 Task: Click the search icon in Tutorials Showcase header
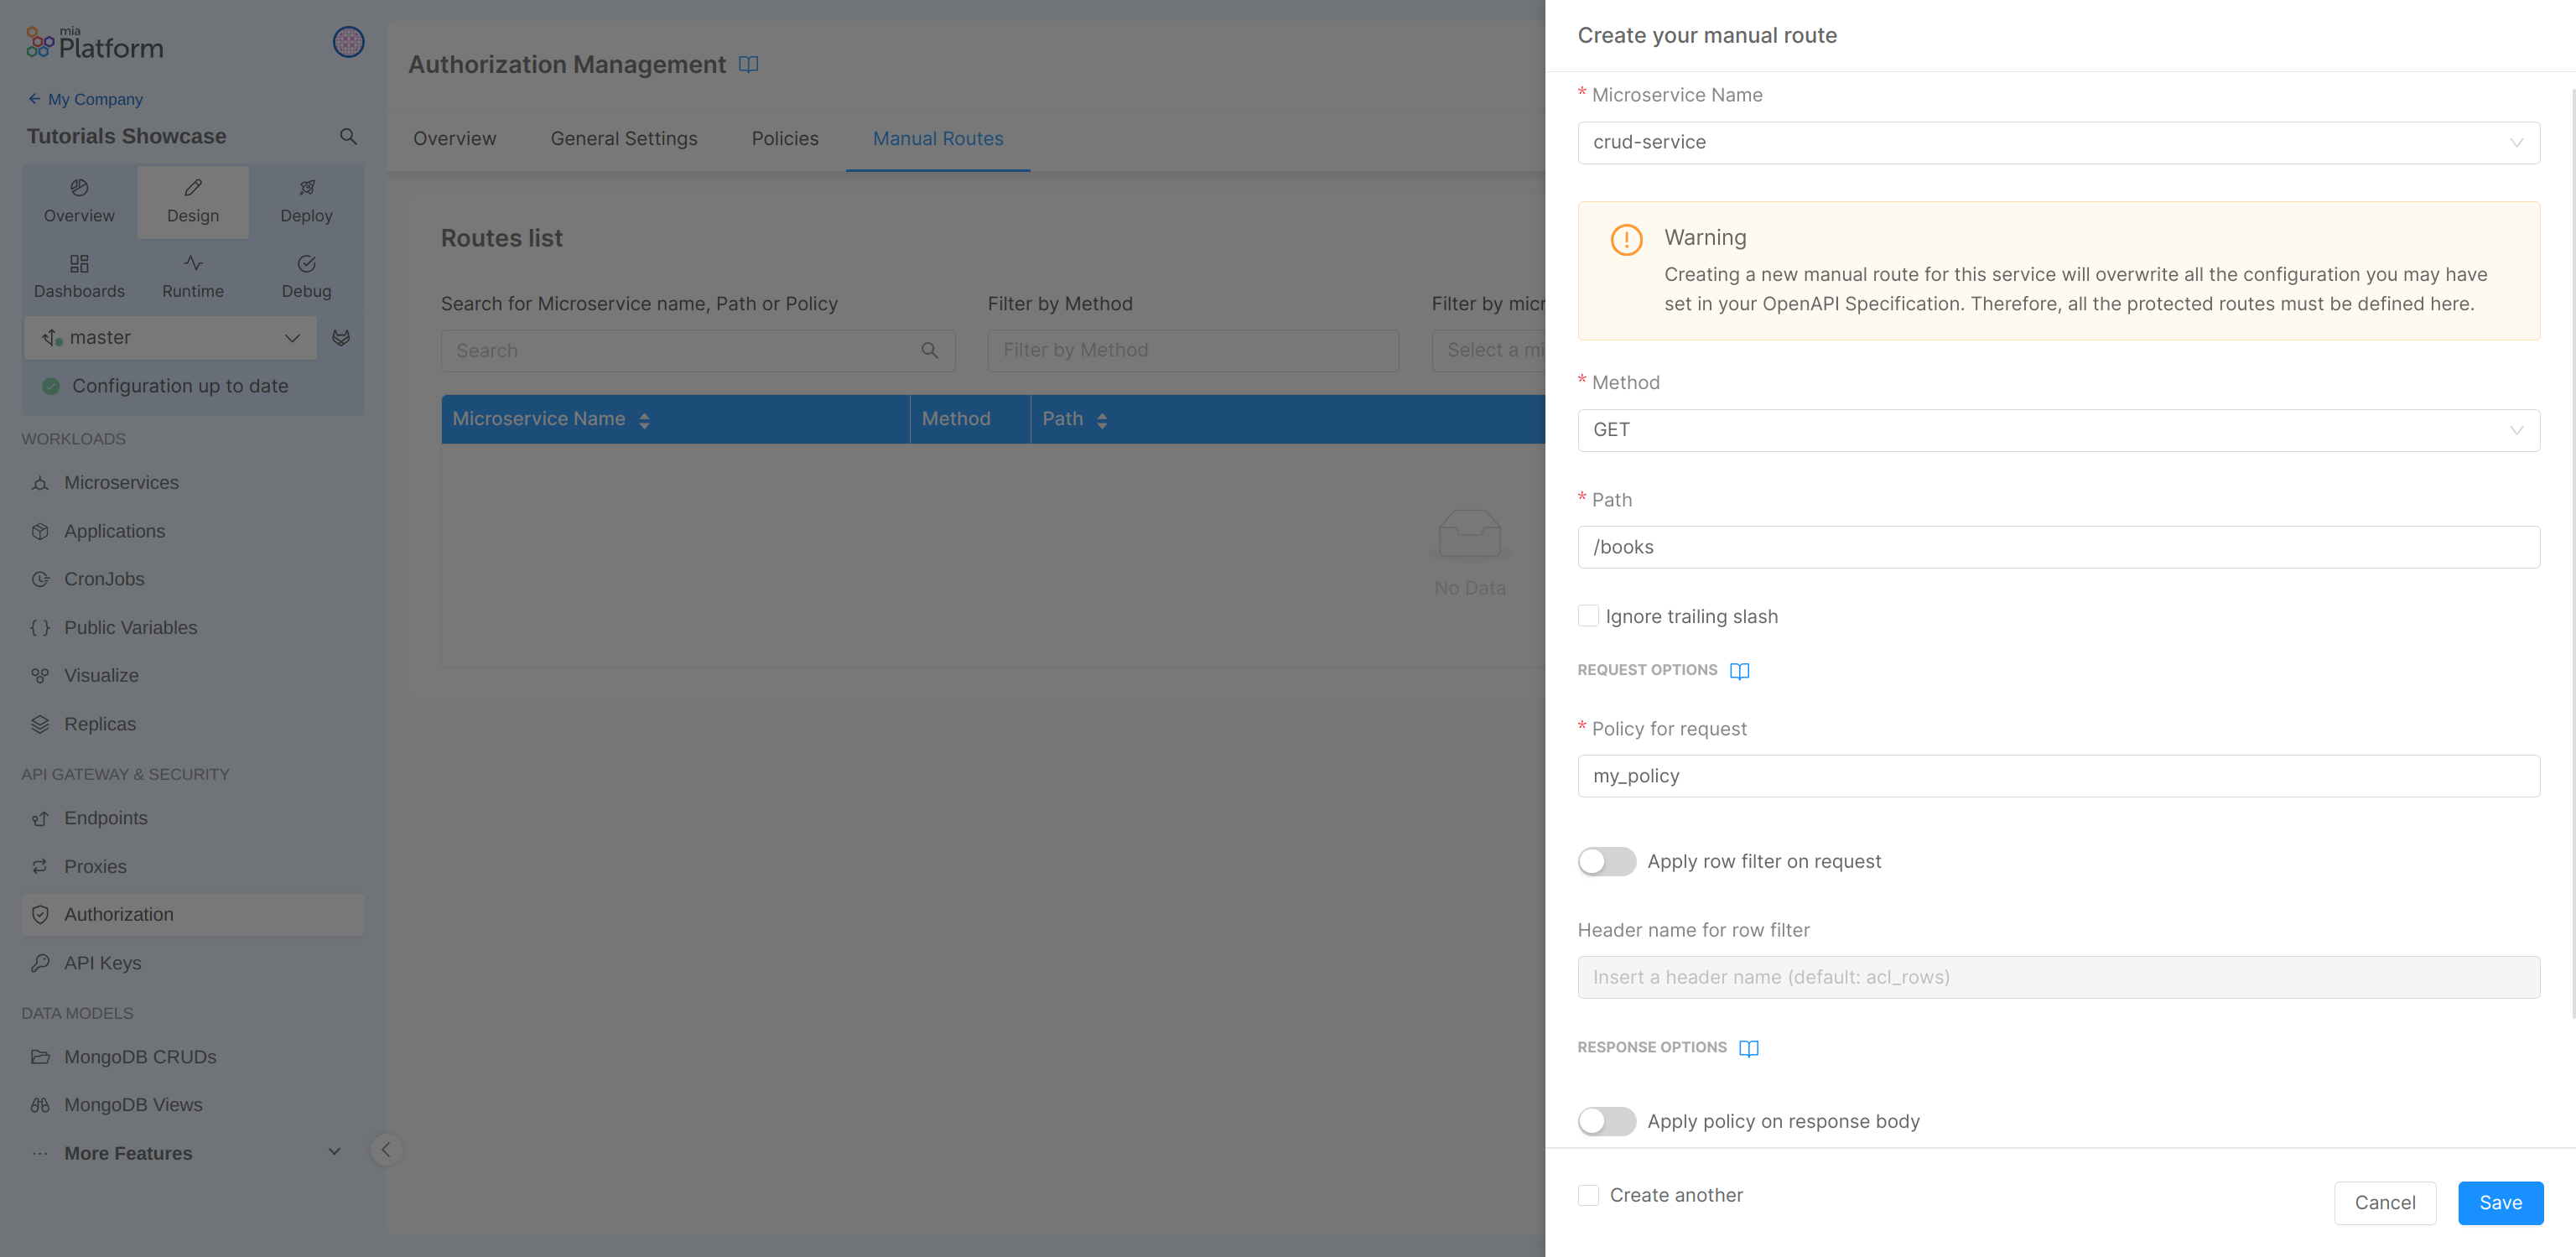(347, 136)
